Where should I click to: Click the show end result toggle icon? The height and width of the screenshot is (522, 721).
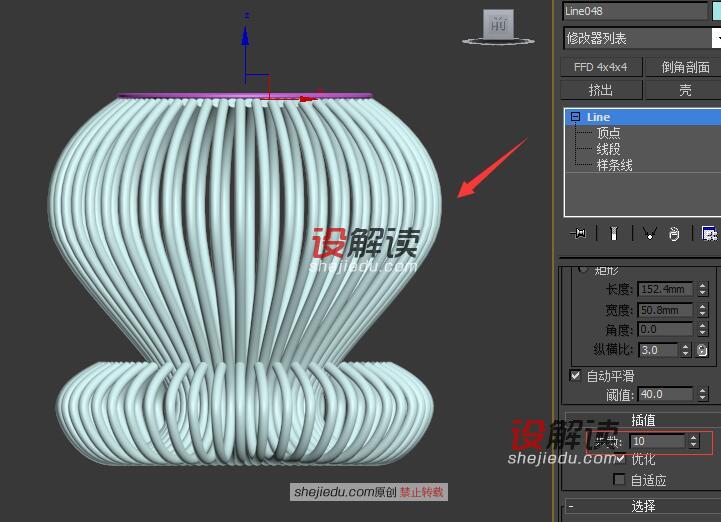(x=614, y=233)
